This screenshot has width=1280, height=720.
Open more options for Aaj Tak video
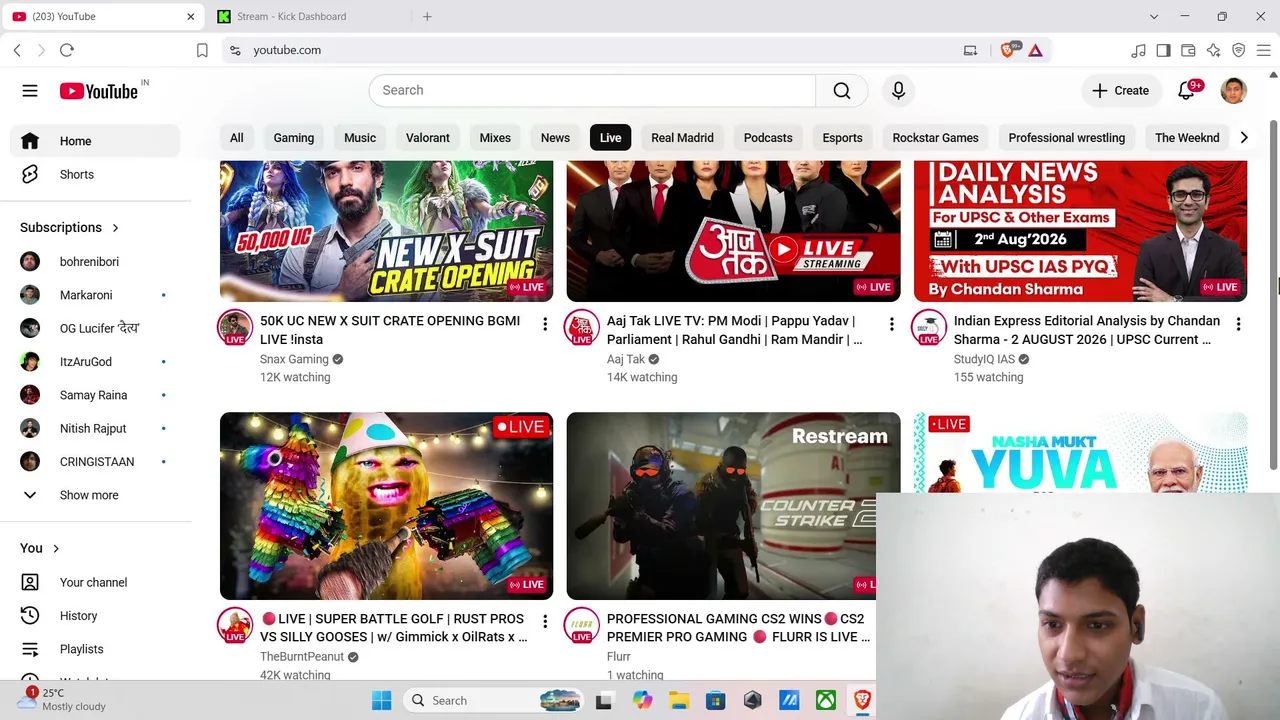(892, 324)
